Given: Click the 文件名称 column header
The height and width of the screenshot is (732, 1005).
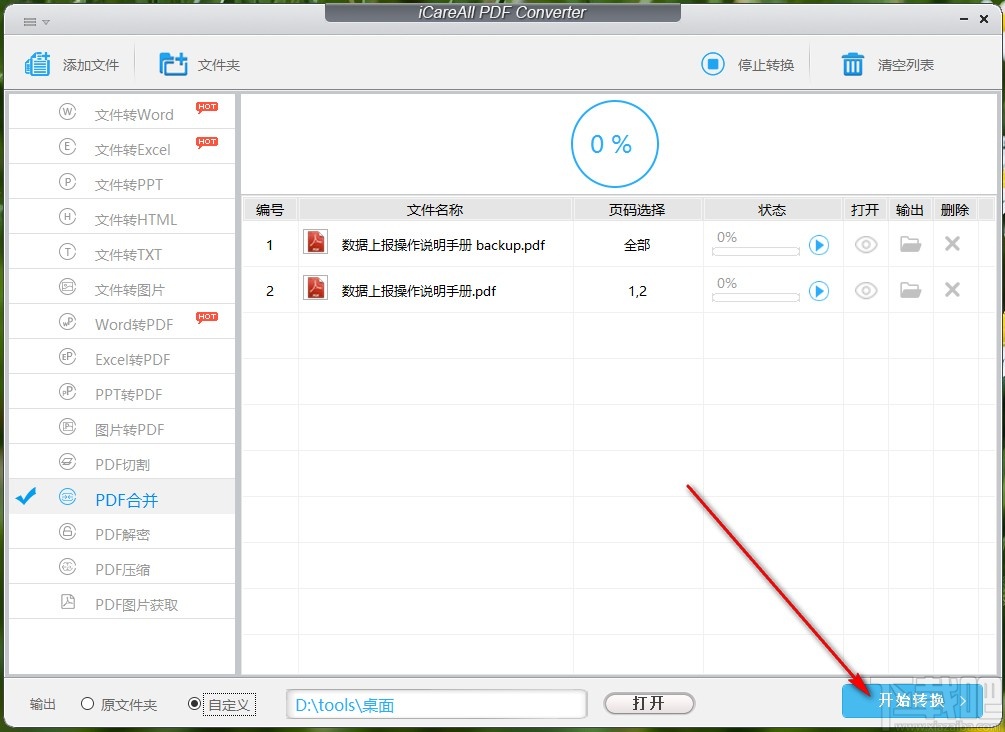Looking at the screenshot, I should click(435, 210).
